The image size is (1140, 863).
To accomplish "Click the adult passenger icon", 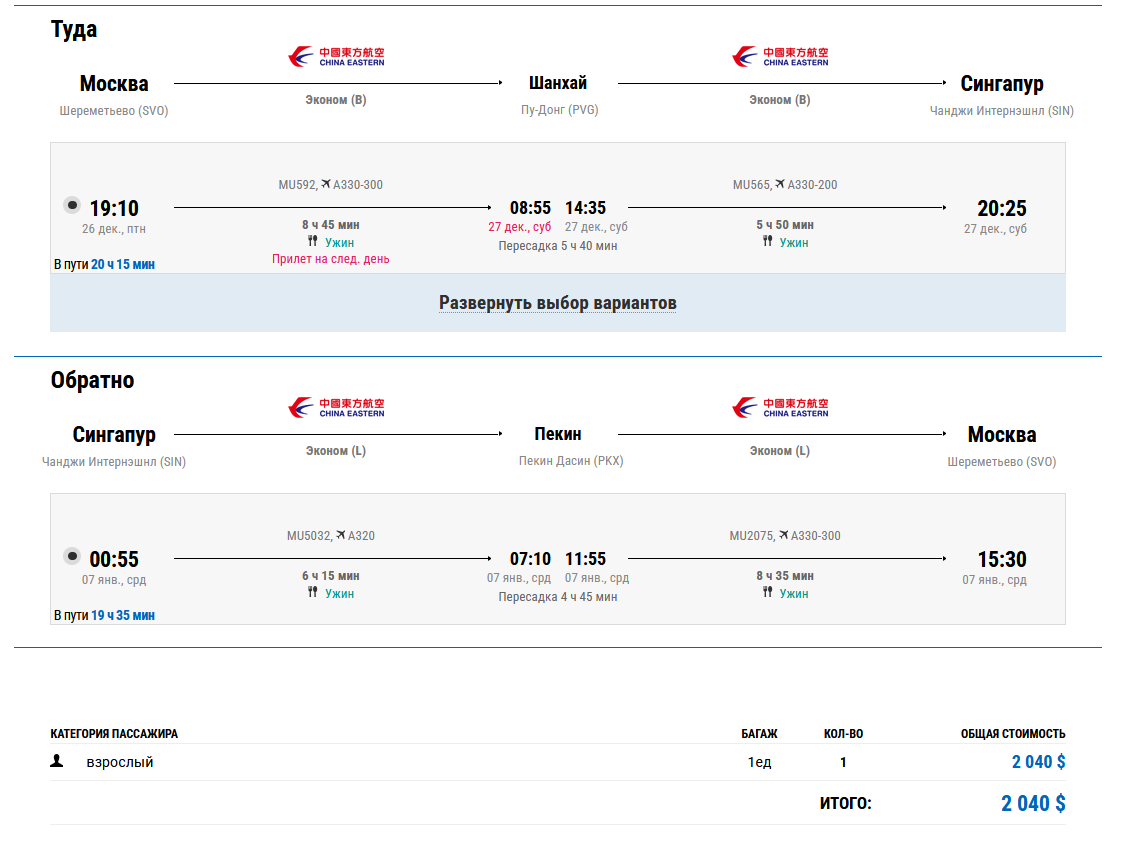I will [x=57, y=761].
